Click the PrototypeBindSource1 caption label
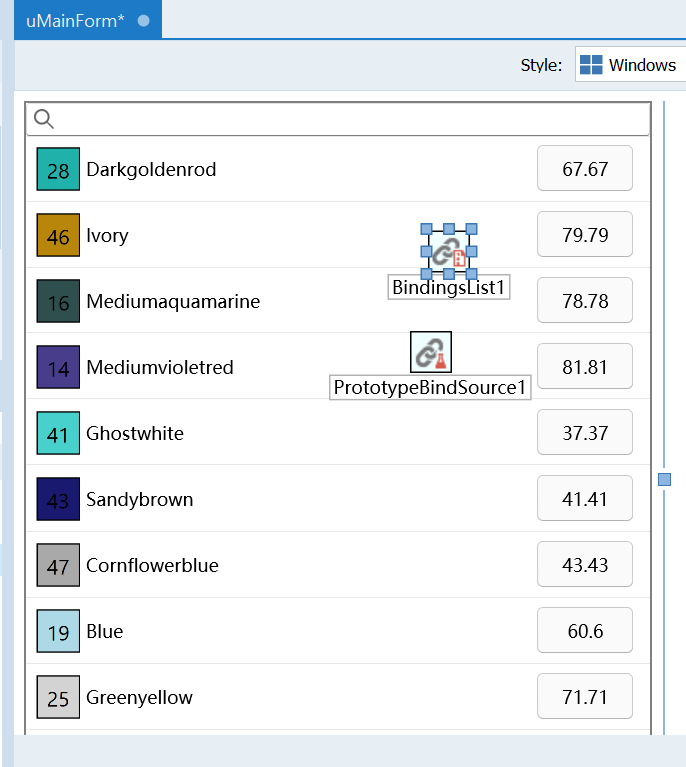This screenshot has height=767, width=686. [x=430, y=387]
